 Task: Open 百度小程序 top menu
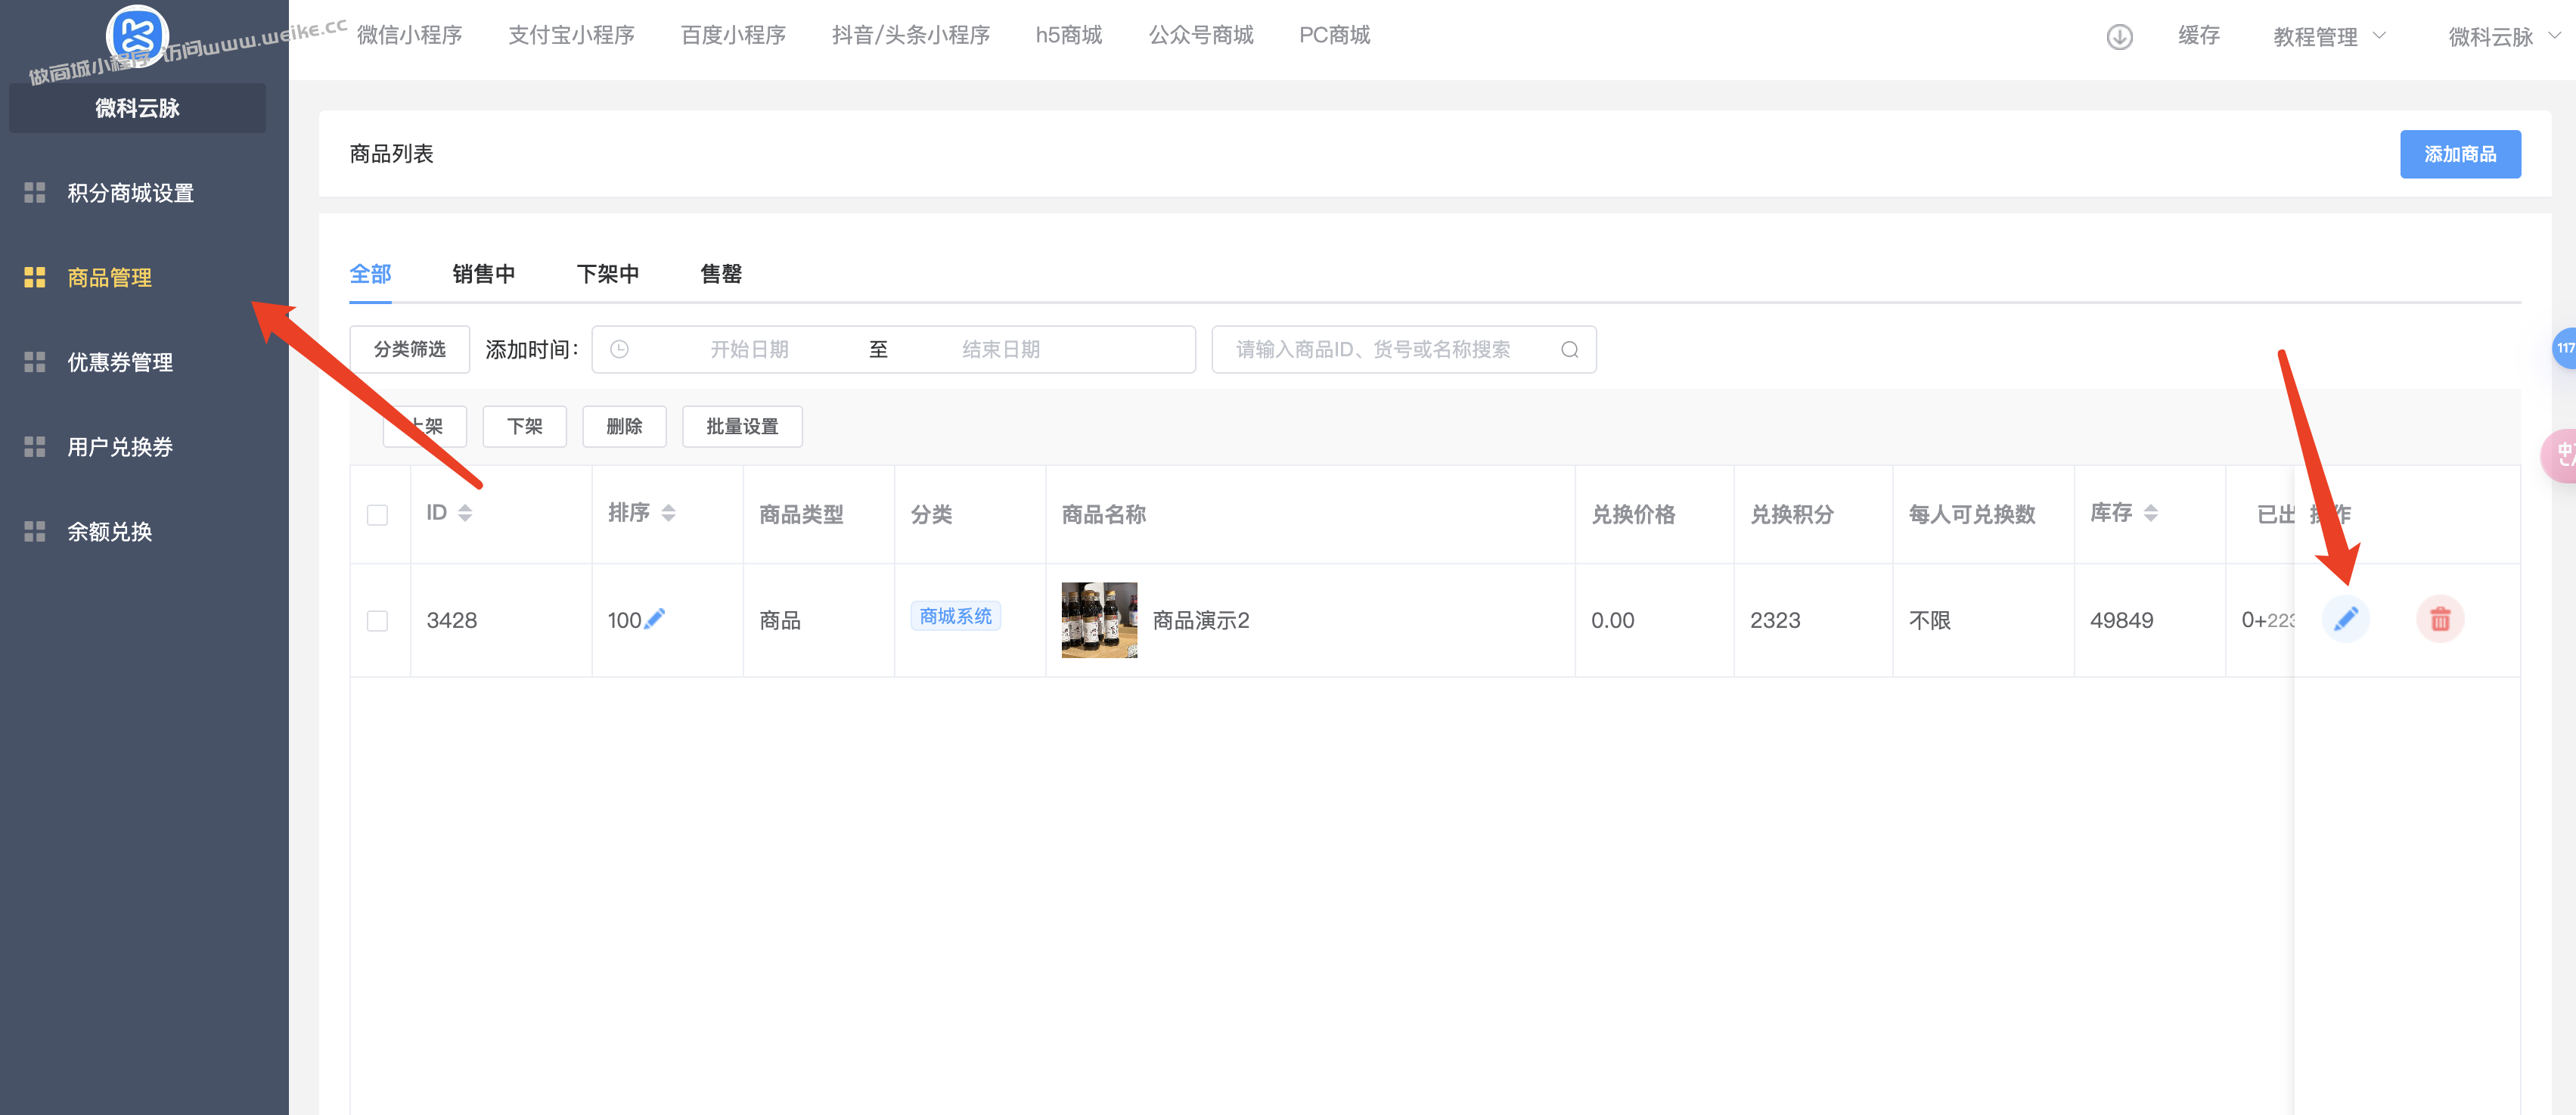pyautogui.click(x=733, y=35)
